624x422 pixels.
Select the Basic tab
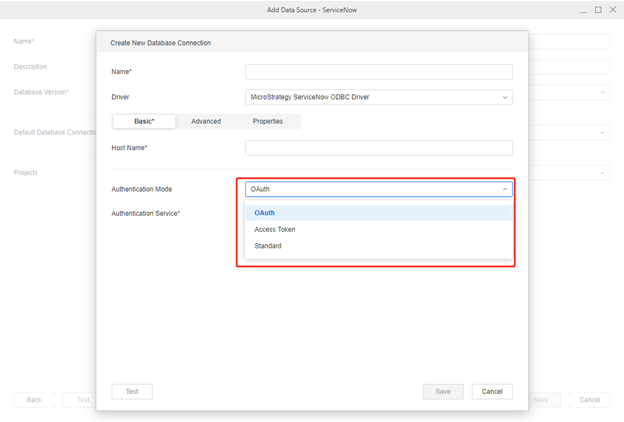point(144,121)
